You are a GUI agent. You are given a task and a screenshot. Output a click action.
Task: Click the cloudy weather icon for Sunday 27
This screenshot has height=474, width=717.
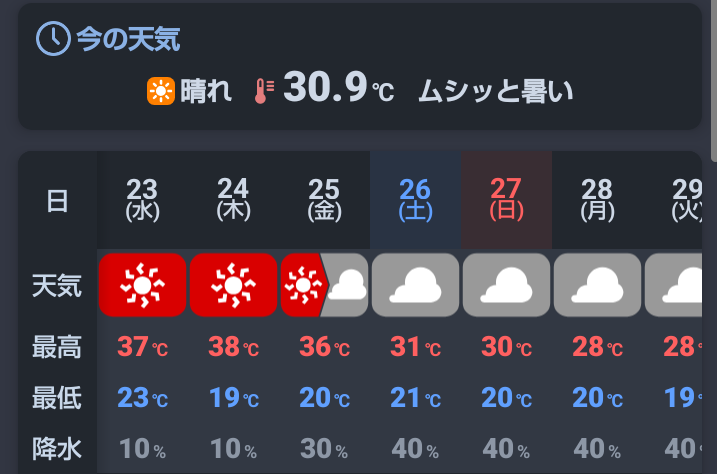pos(506,285)
